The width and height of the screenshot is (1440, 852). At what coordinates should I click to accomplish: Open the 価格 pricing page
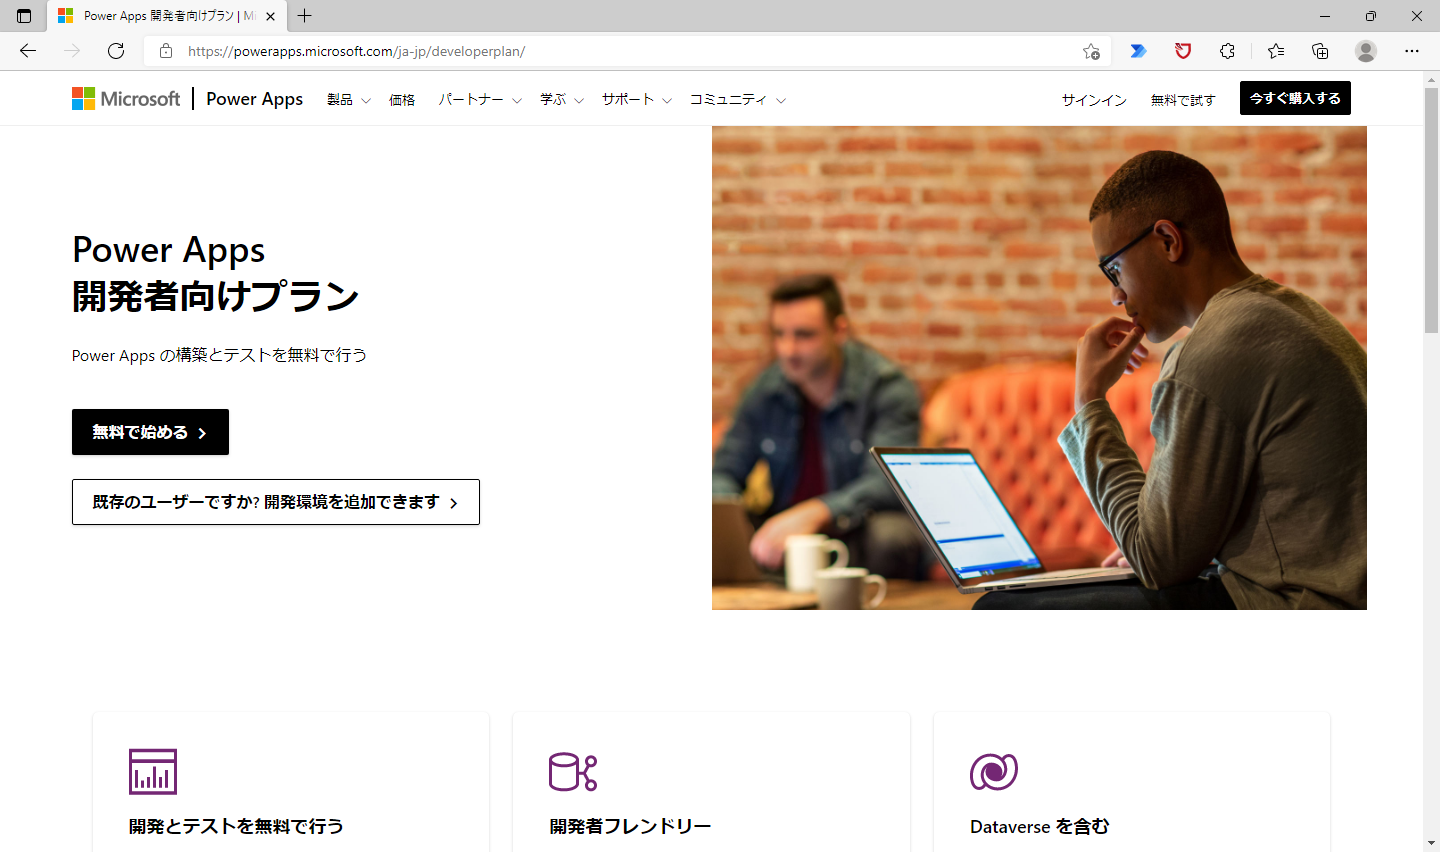click(402, 100)
